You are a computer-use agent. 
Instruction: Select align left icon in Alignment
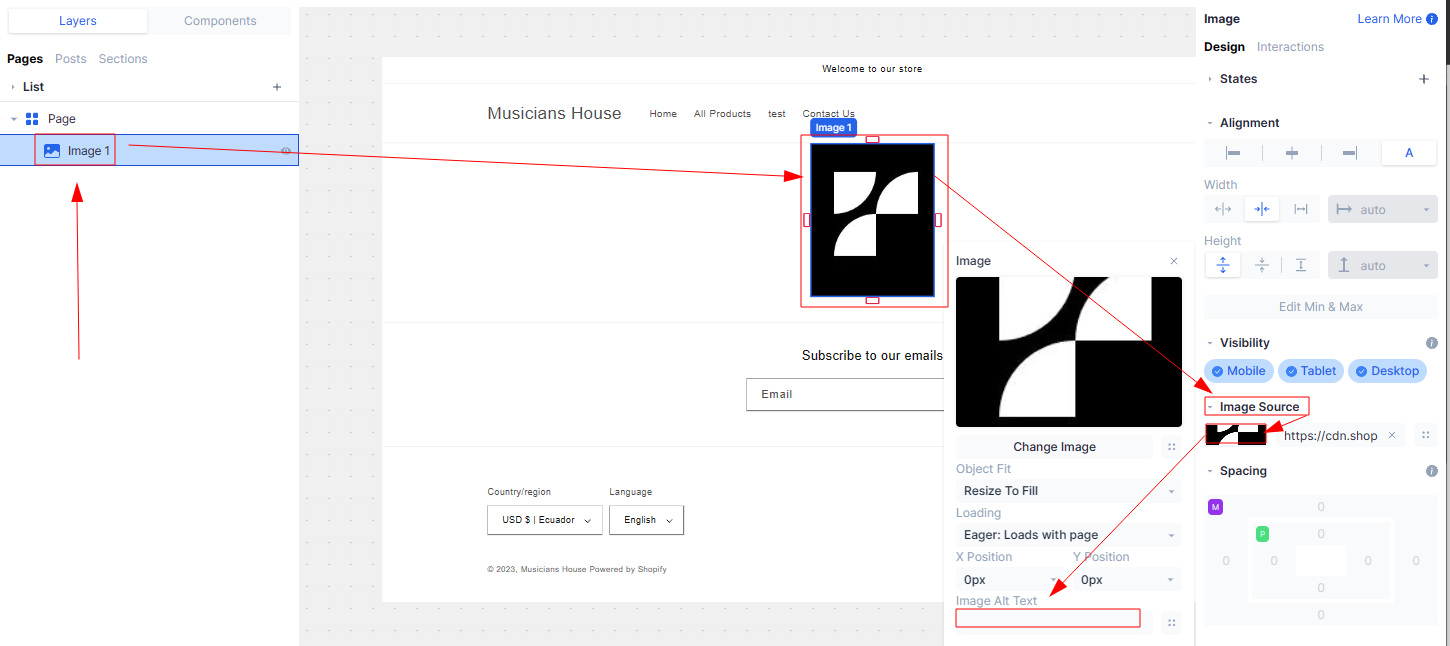coord(1233,153)
